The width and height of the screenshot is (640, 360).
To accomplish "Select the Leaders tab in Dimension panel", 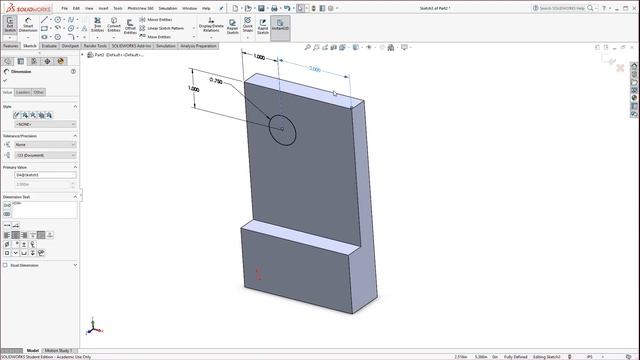I will click(22, 92).
